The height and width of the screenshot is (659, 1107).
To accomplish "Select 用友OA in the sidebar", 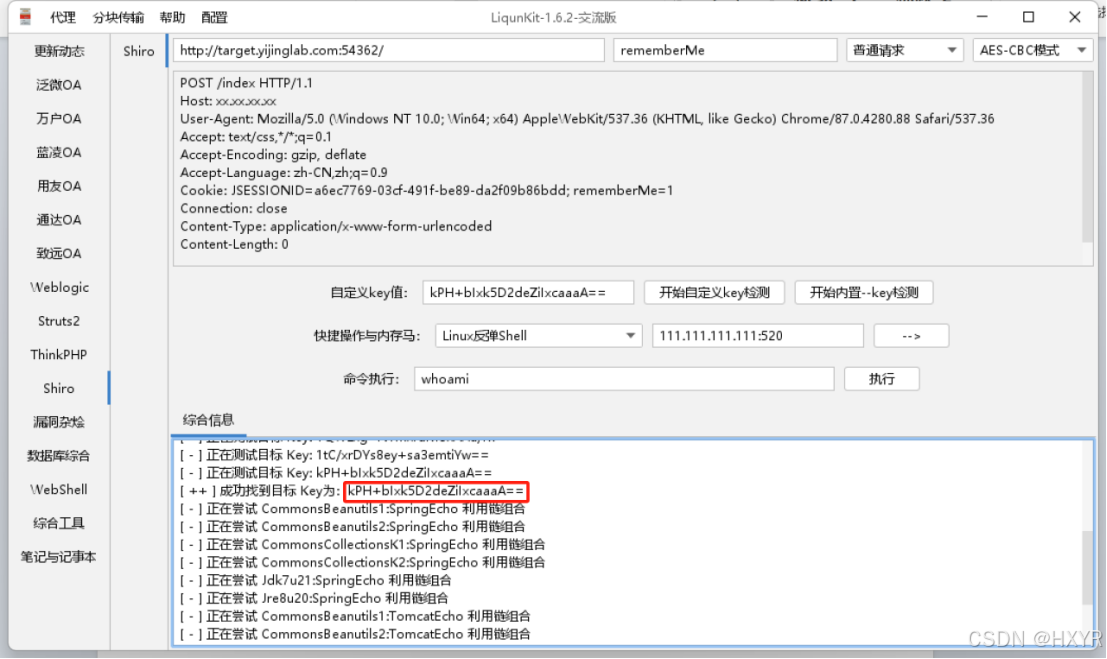I will [x=59, y=186].
